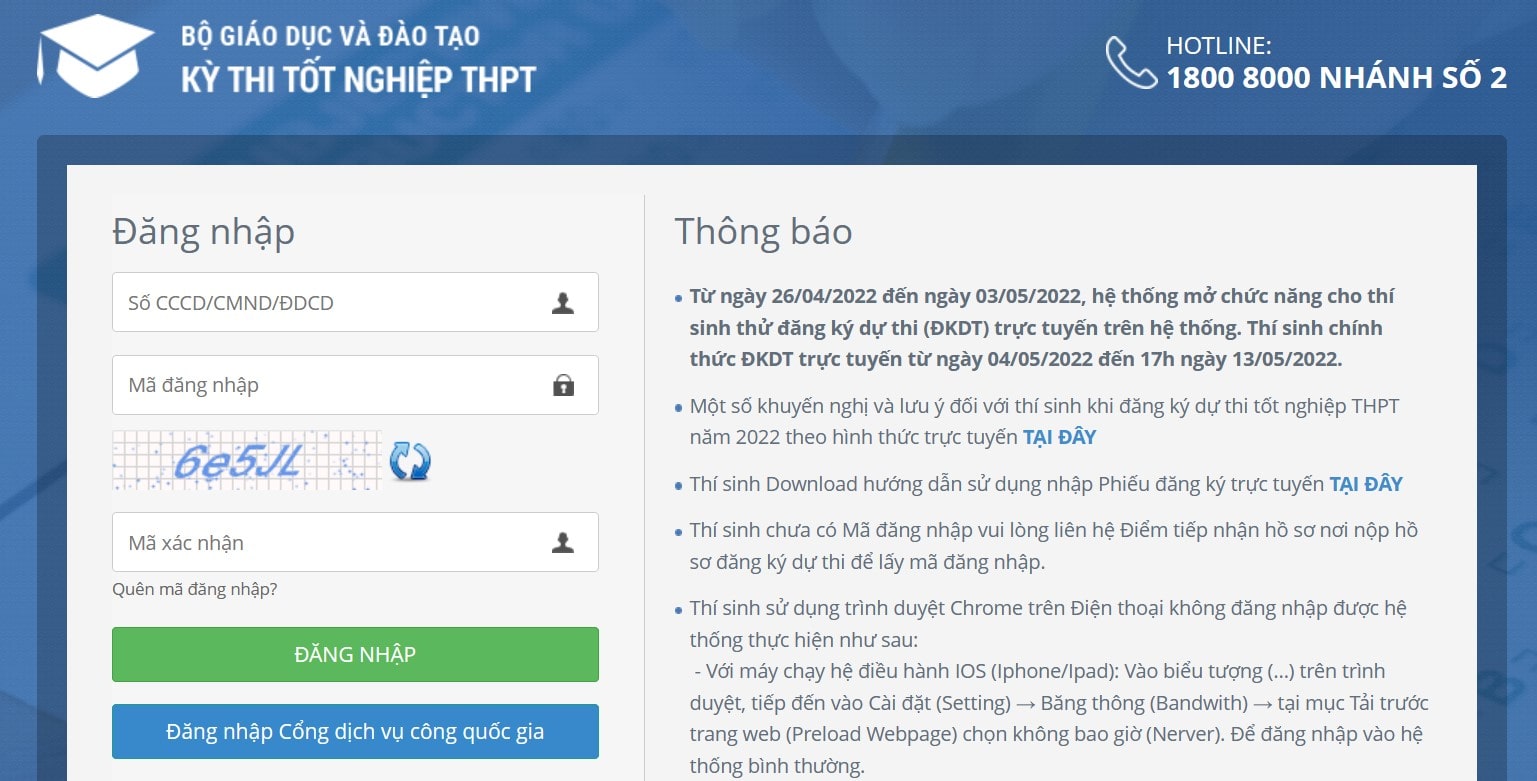
Task: Click the Thông báo heading
Action: pos(763,231)
